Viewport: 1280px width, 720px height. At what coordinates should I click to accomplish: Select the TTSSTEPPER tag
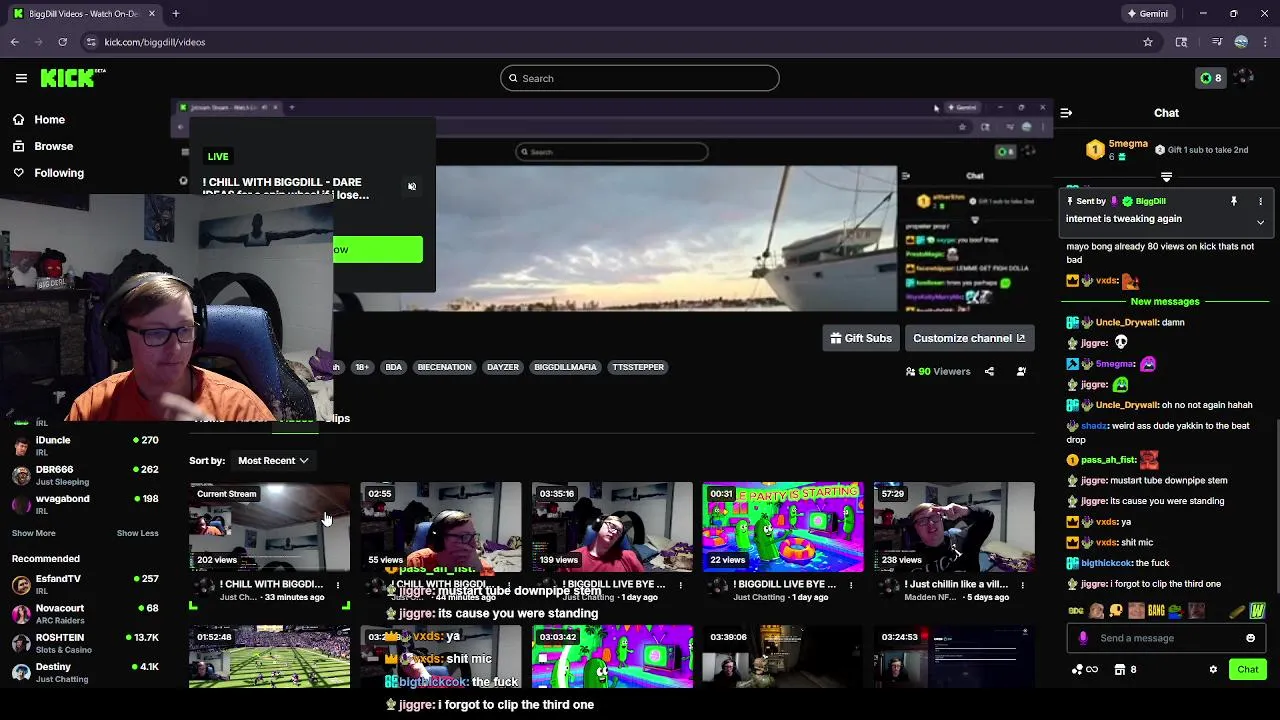(637, 367)
